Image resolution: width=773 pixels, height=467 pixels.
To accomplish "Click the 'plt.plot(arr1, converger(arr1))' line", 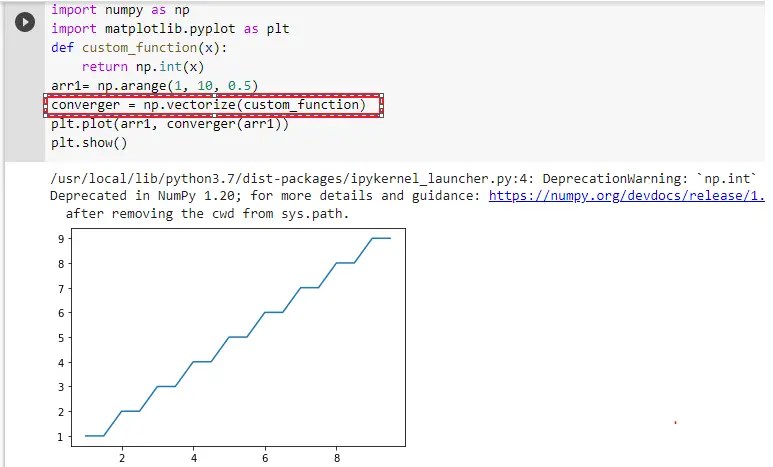I will 170,124.
